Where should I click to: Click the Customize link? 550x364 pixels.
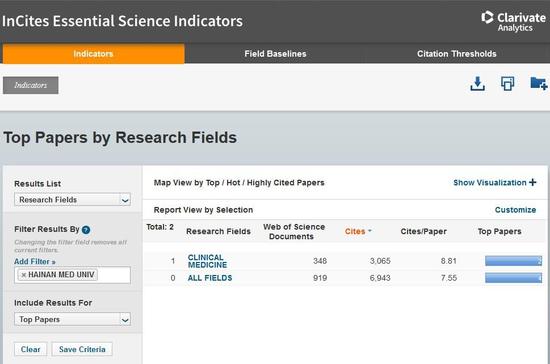515,210
